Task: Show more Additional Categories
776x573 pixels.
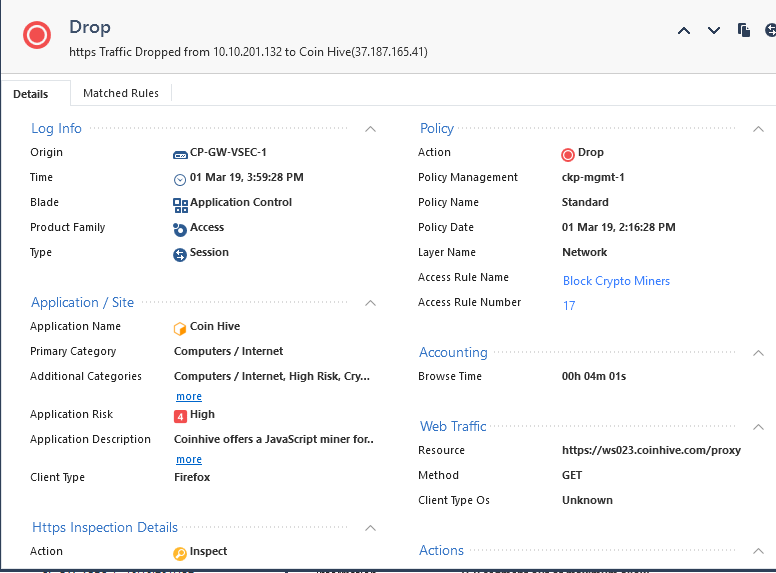Action: (189, 396)
